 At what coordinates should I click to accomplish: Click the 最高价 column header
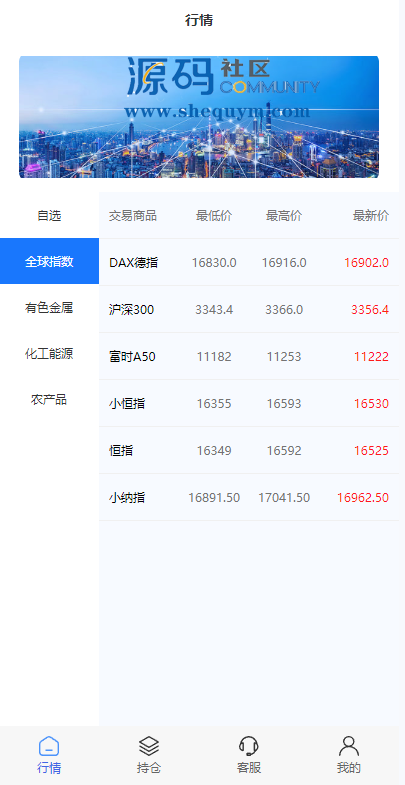coord(284,216)
